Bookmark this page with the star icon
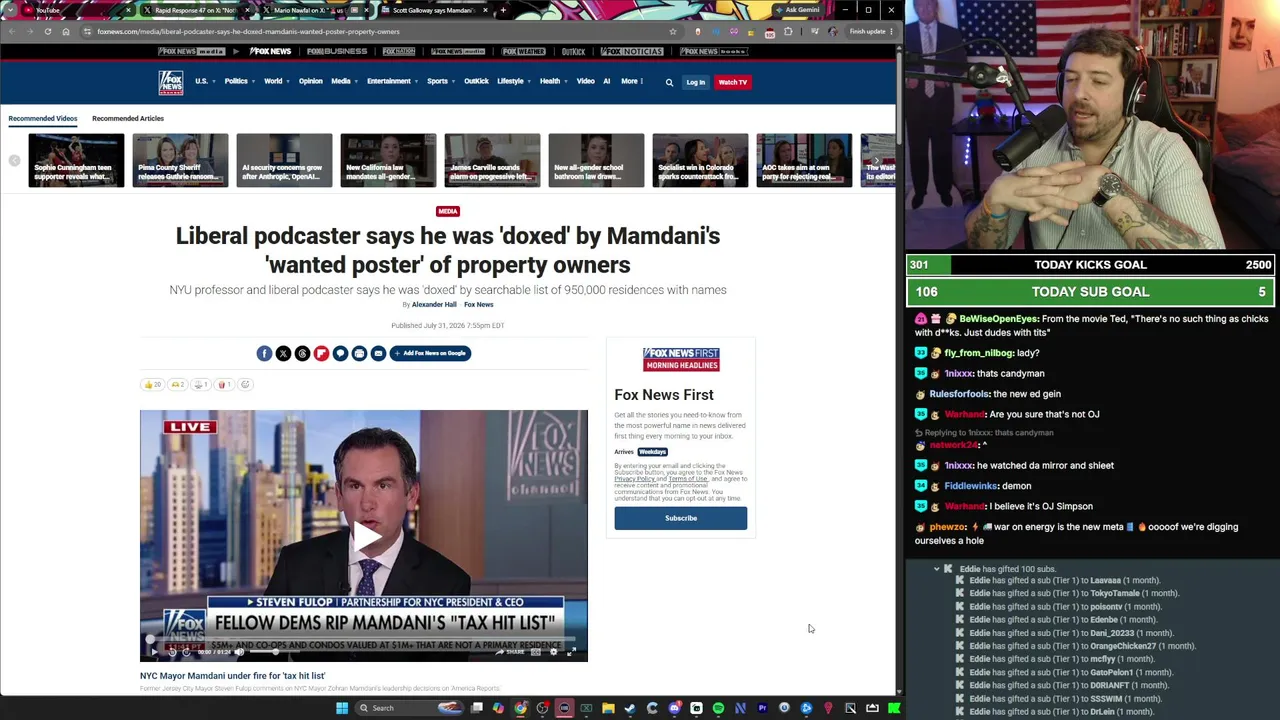 [x=673, y=31]
